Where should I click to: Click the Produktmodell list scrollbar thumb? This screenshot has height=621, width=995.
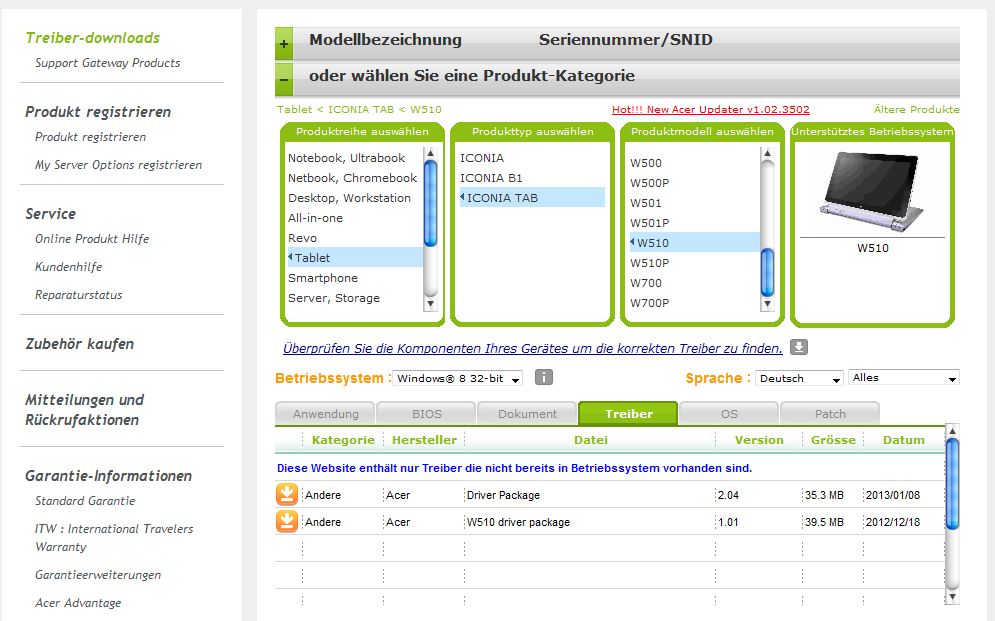(x=767, y=272)
